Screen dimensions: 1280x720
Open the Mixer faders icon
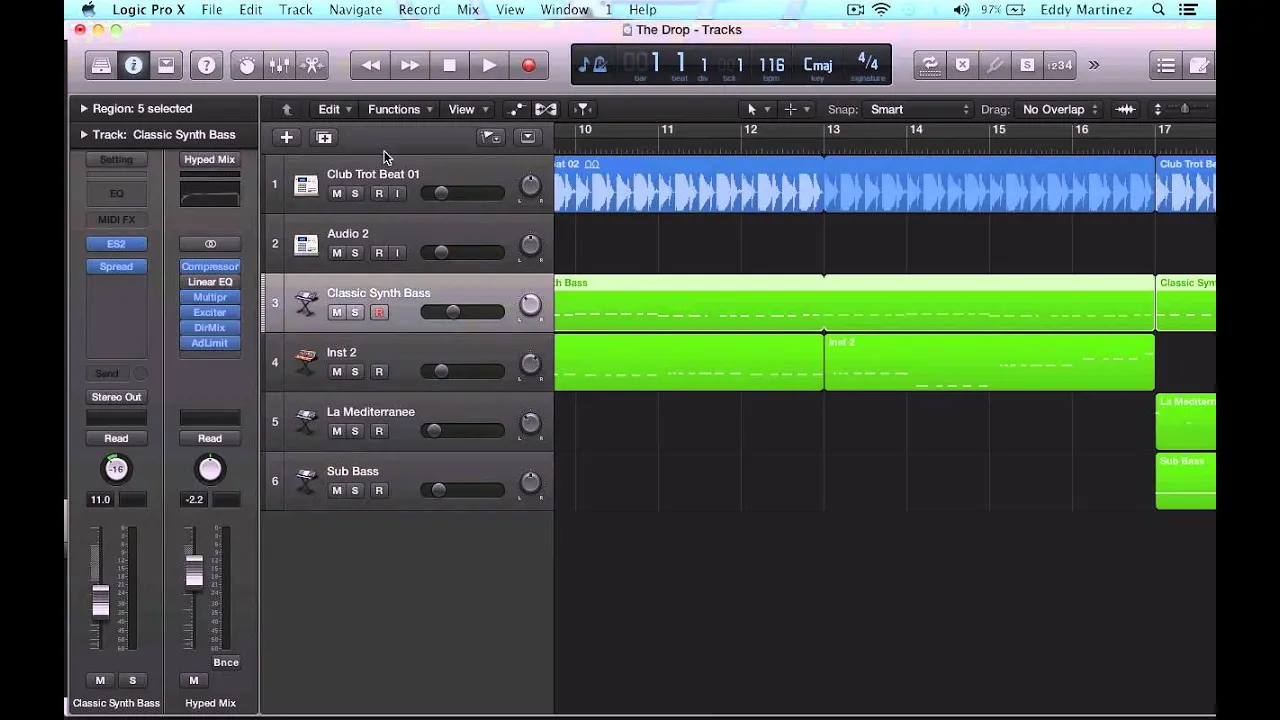(x=280, y=65)
